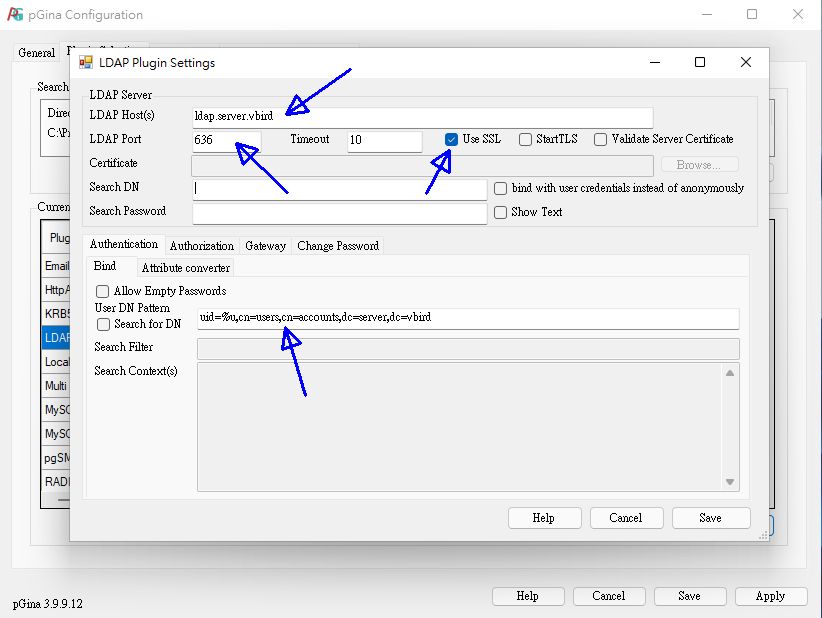Open the Gateway tab
The height and width of the screenshot is (618, 822).
point(265,246)
